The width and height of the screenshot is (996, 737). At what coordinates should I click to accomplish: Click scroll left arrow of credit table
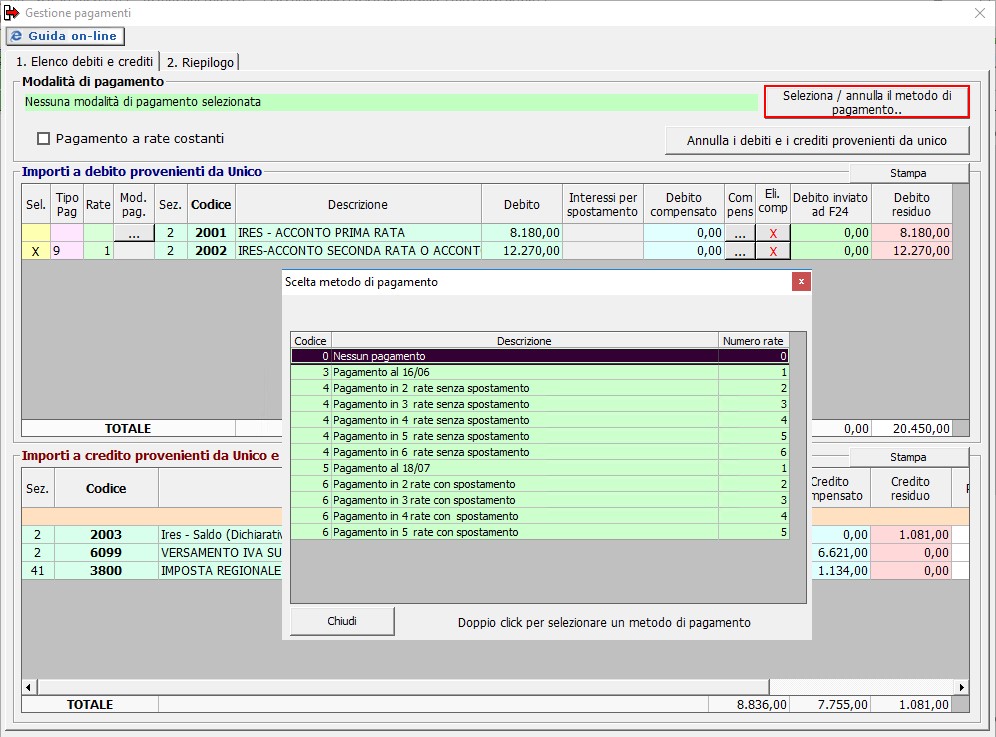(28, 687)
